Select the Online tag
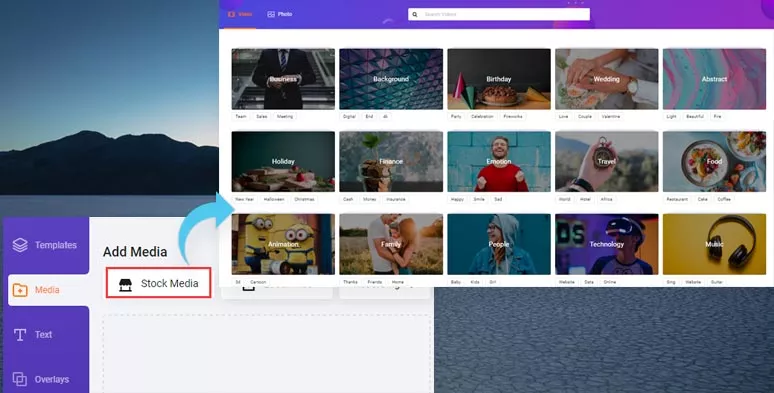 610,282
